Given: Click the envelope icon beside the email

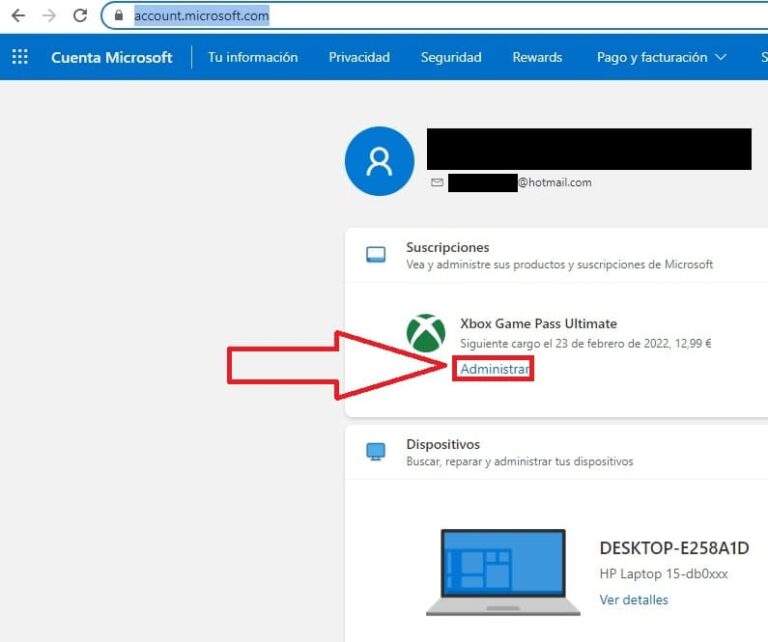Looking at the screenshot, I should click(437, 182).
